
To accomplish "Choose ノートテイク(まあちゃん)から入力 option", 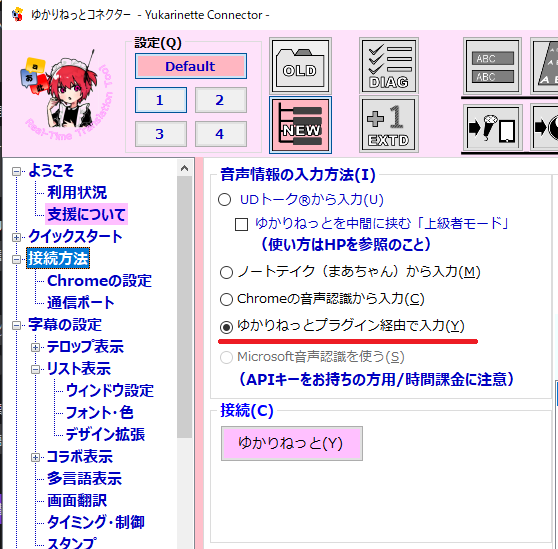I will (226, 273).
